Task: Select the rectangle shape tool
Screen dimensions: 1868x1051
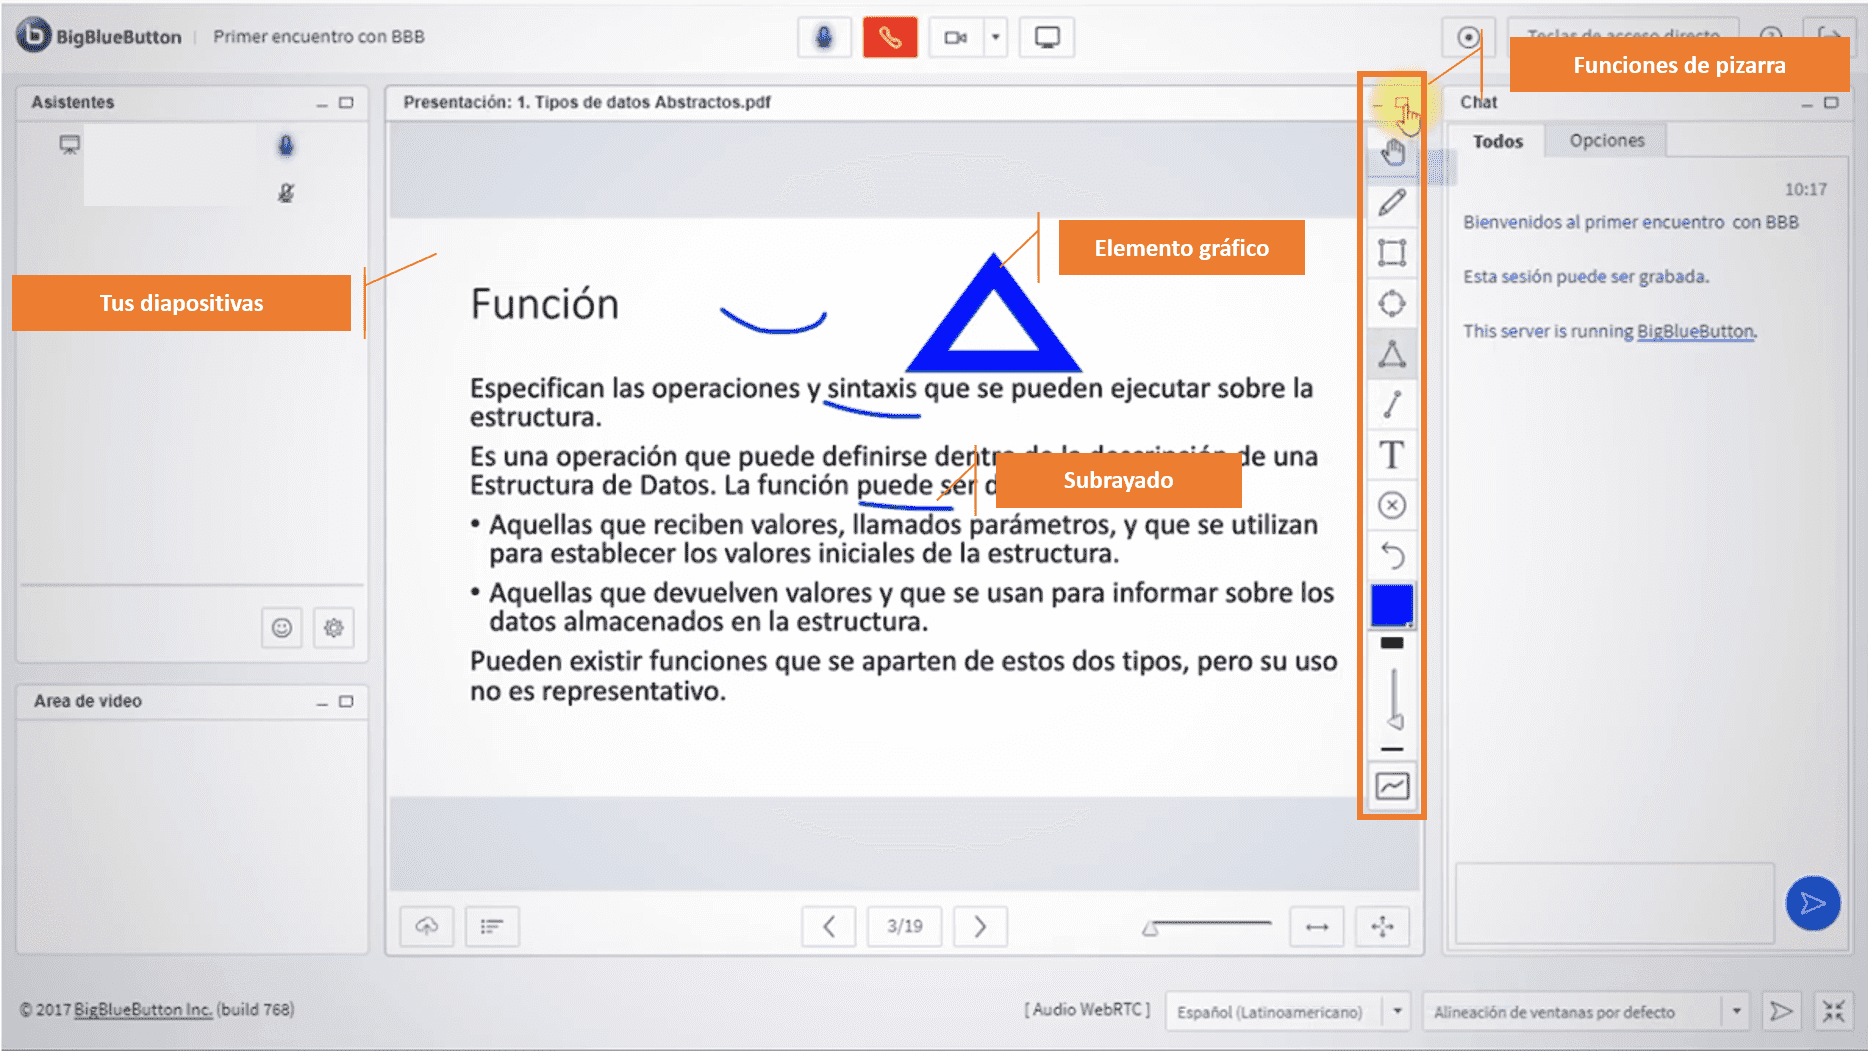Action: [x=1392, y=253]
